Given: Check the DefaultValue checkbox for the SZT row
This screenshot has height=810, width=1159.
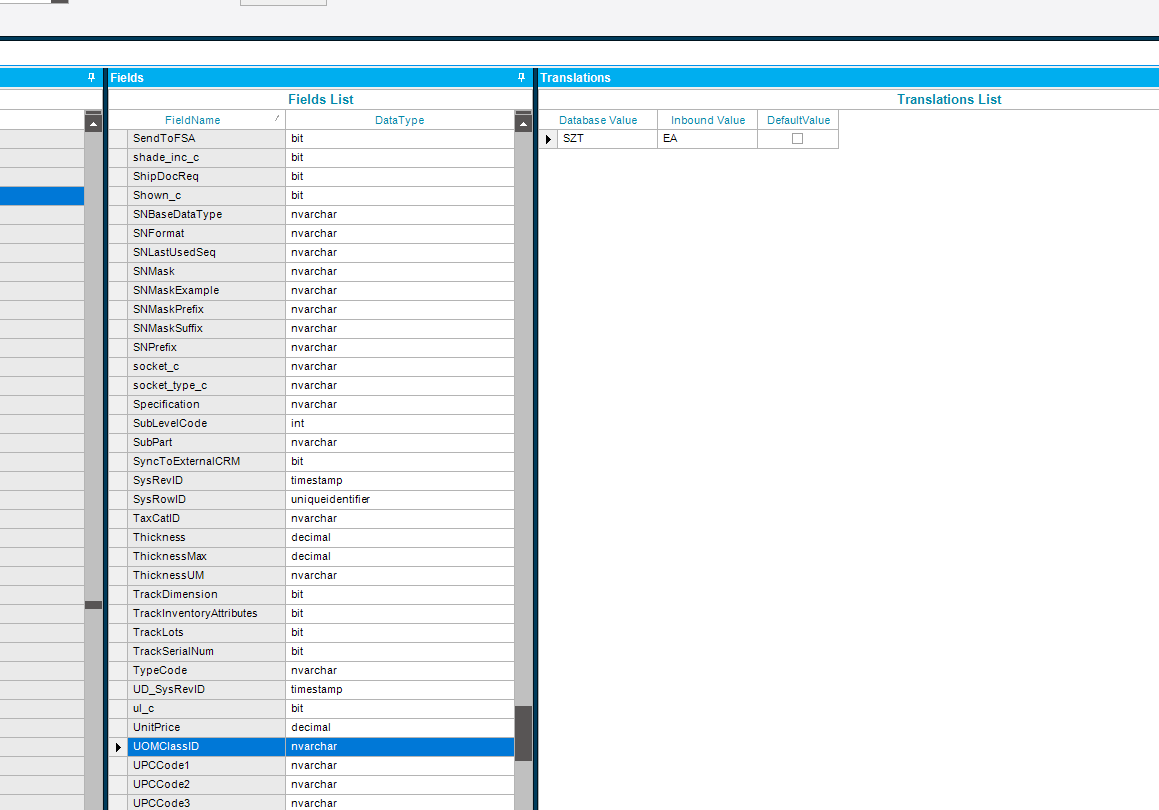Looking at the screenshot, I should pyautogui.click(x=797, y=138).
